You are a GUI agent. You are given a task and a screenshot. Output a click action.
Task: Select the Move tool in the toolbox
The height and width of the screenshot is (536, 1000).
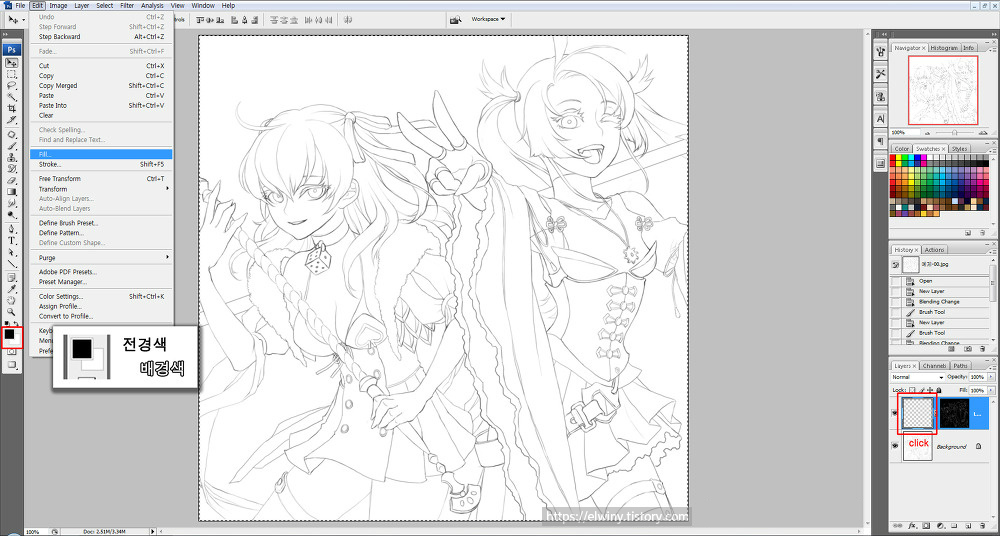[12, 63]
